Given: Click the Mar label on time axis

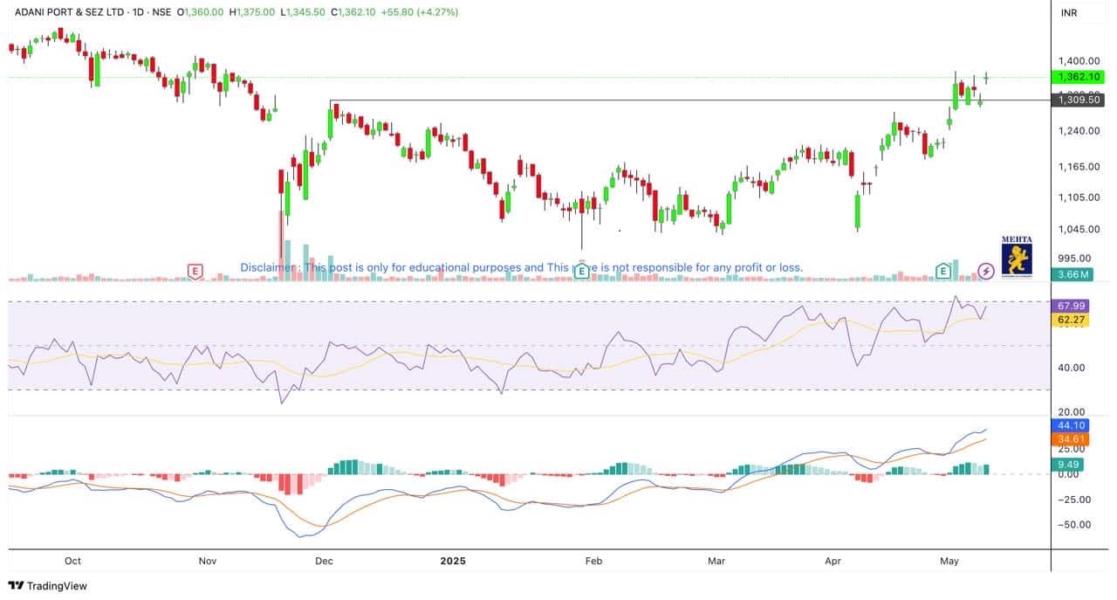Looking at the screenshot, I should tap(716, 561).
